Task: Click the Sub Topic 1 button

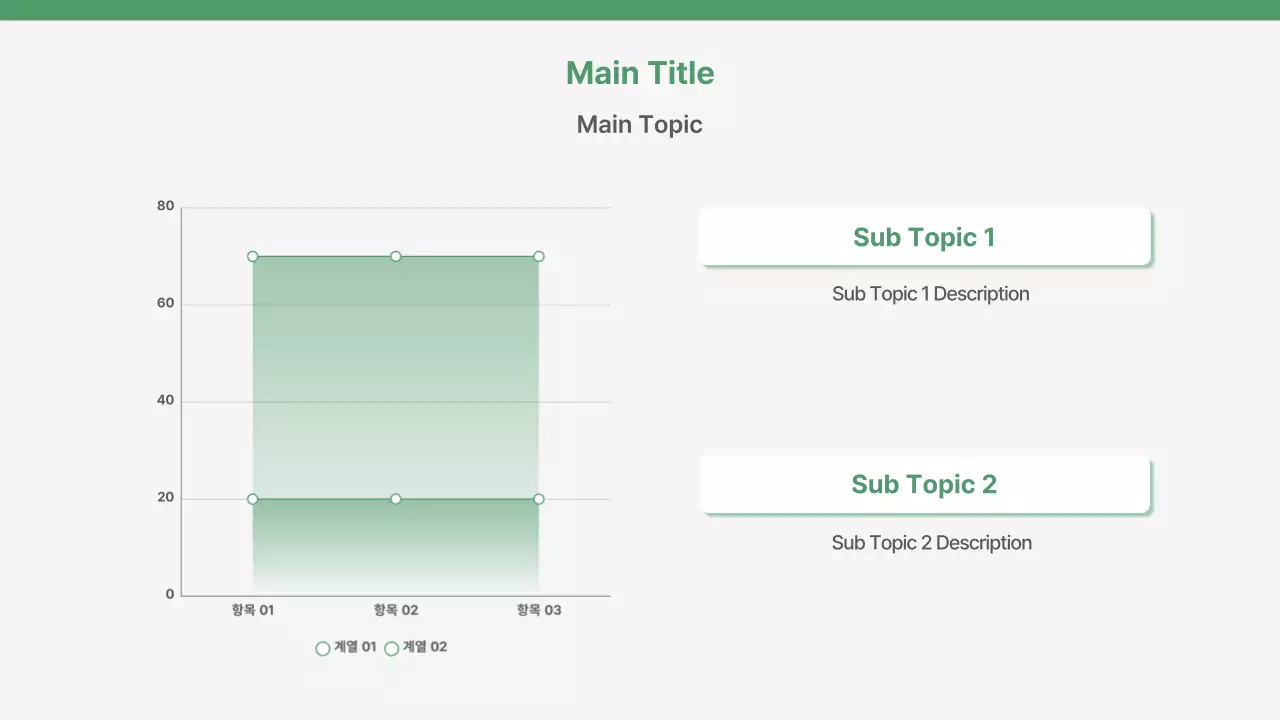Action: pyautogui.click(x=924, y=236)
